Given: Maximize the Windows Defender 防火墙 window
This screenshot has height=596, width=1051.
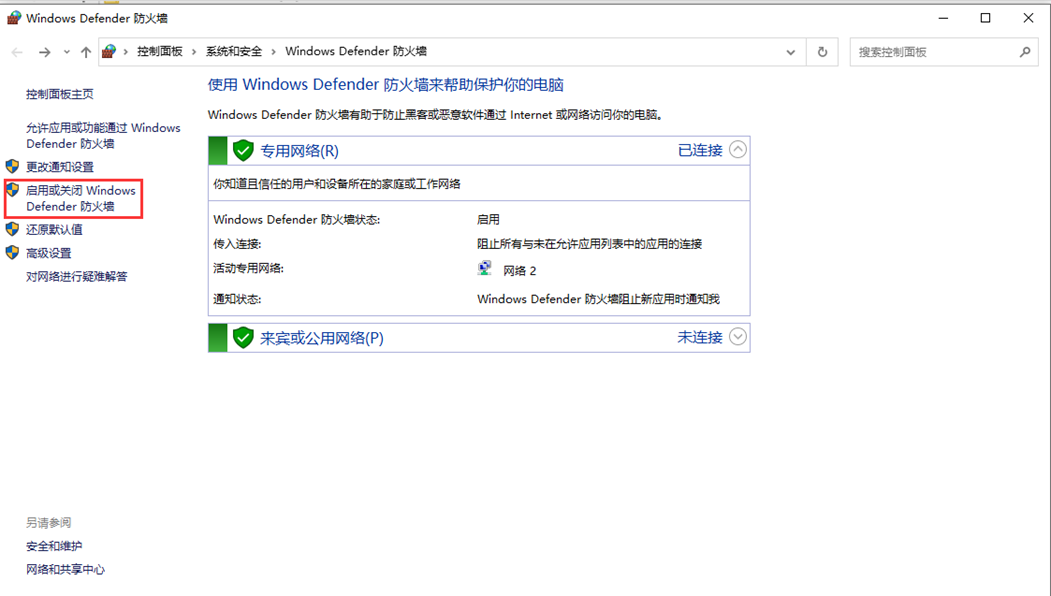Looking at the screenshot, I should point(985,18).
